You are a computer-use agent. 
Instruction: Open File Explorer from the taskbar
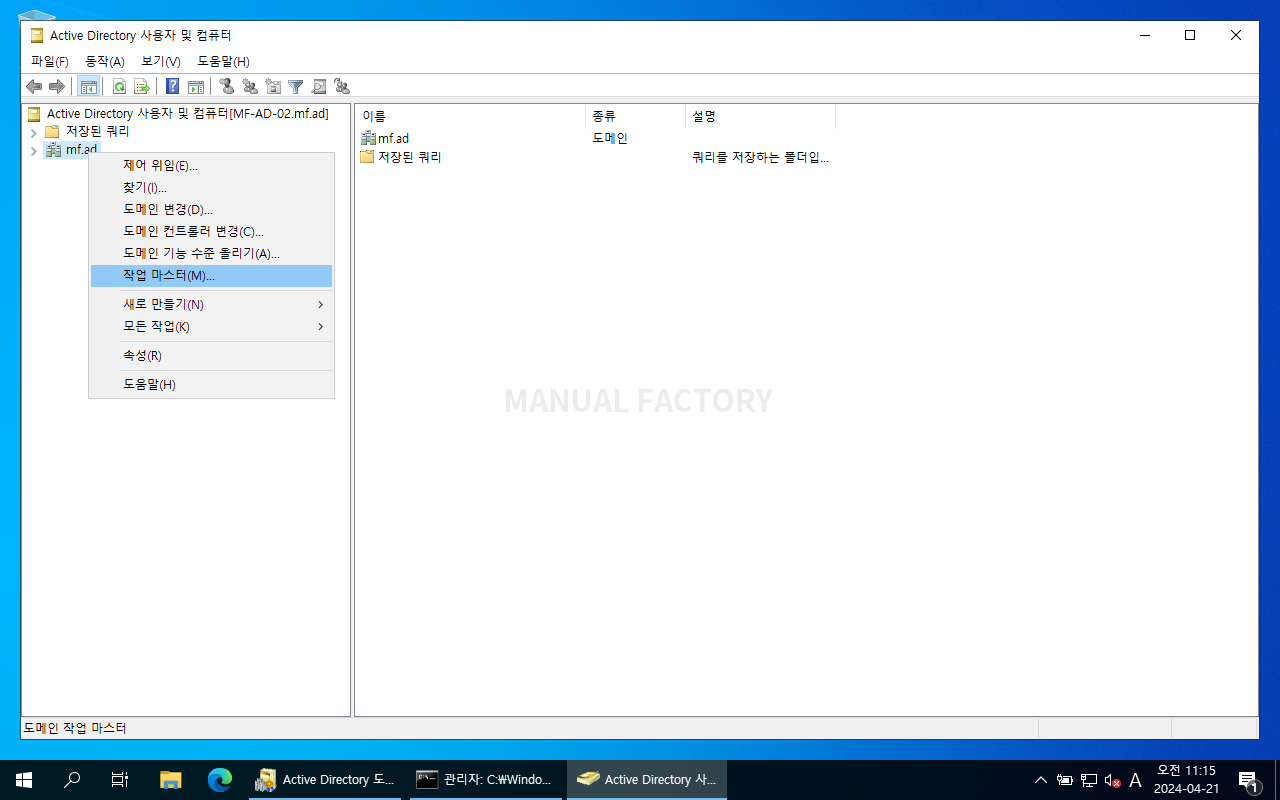[171, 780]
